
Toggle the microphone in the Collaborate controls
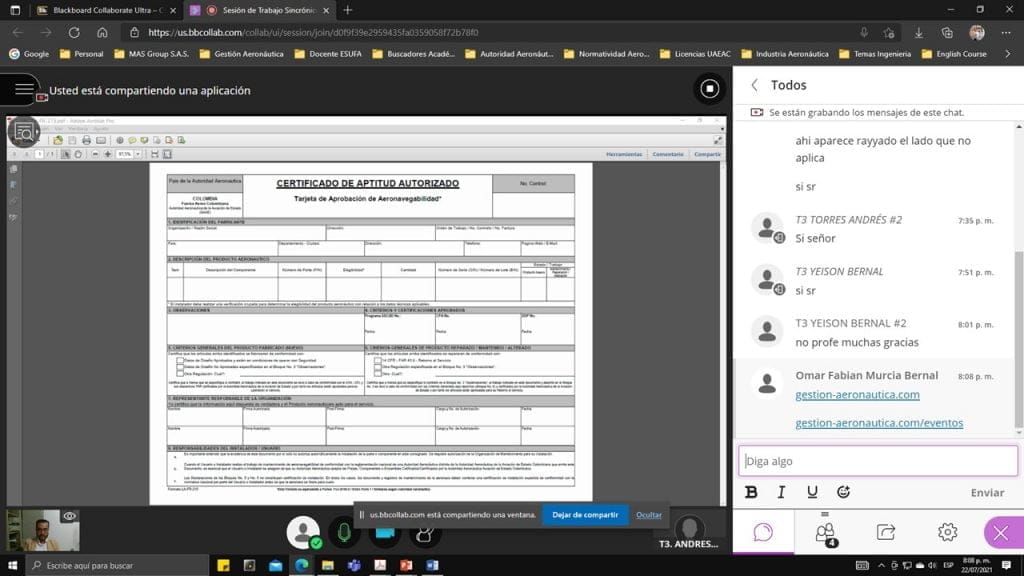coord(344,532)
